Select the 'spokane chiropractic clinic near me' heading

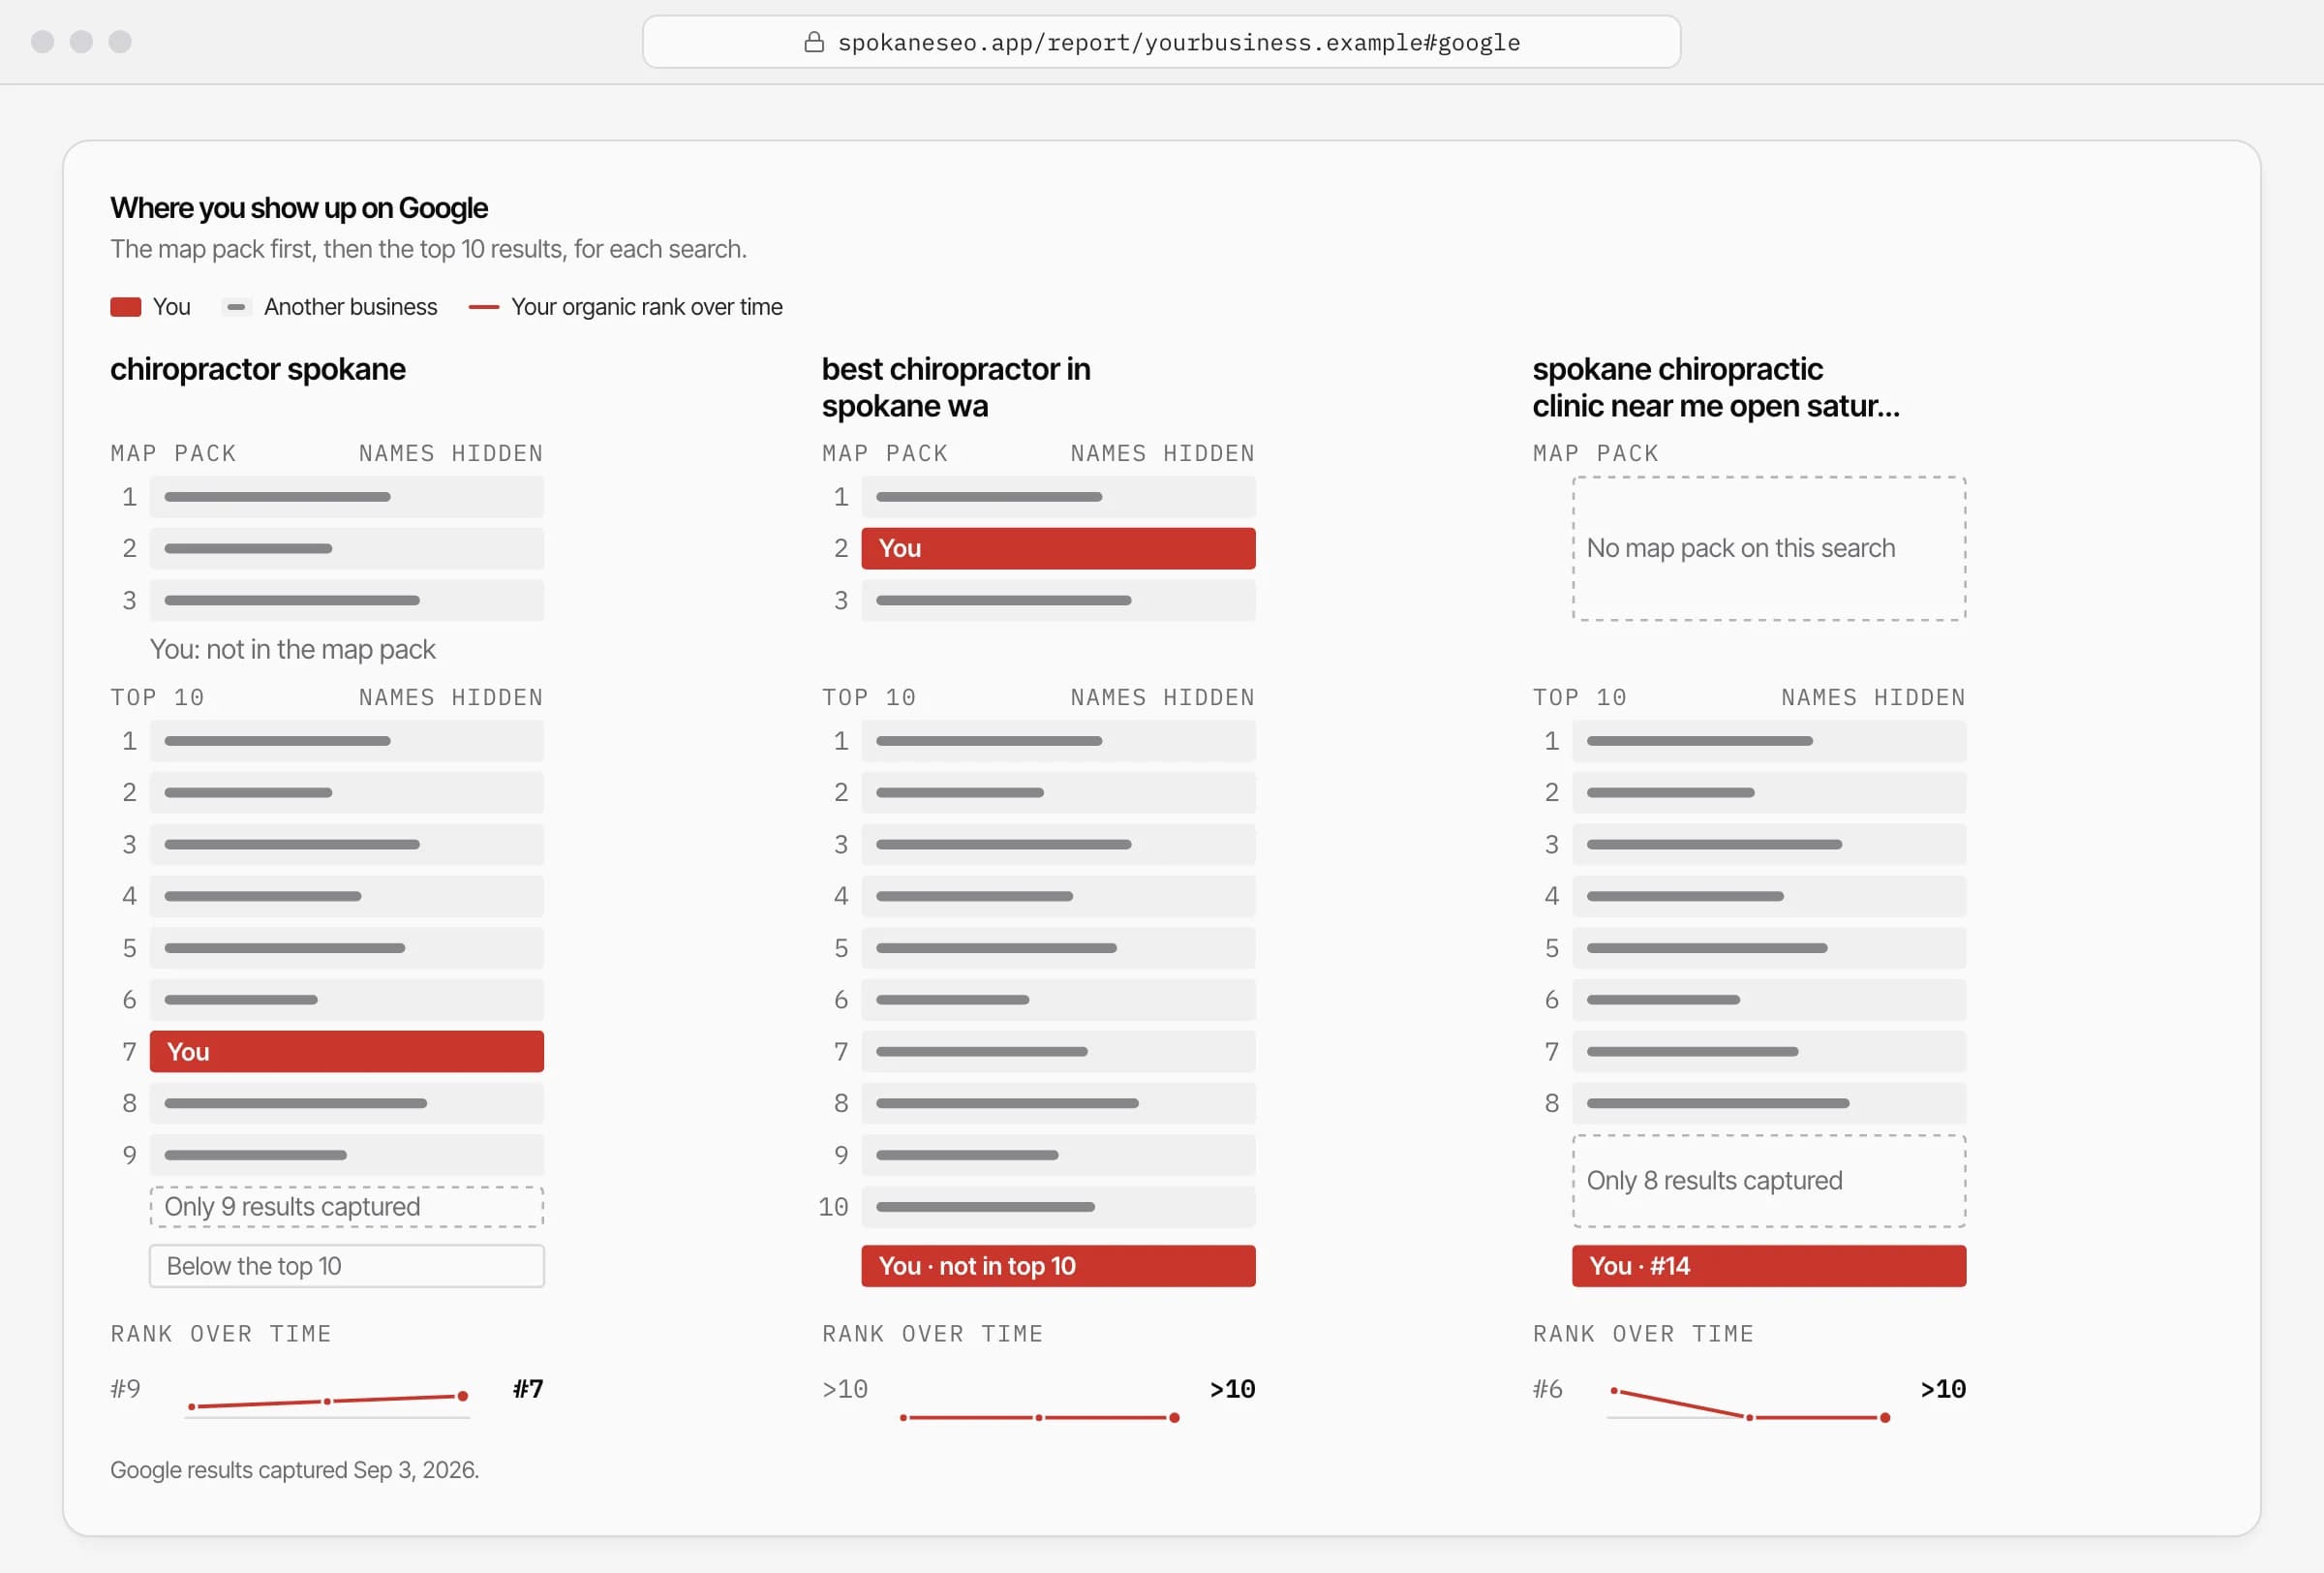tap(1716, 388)
